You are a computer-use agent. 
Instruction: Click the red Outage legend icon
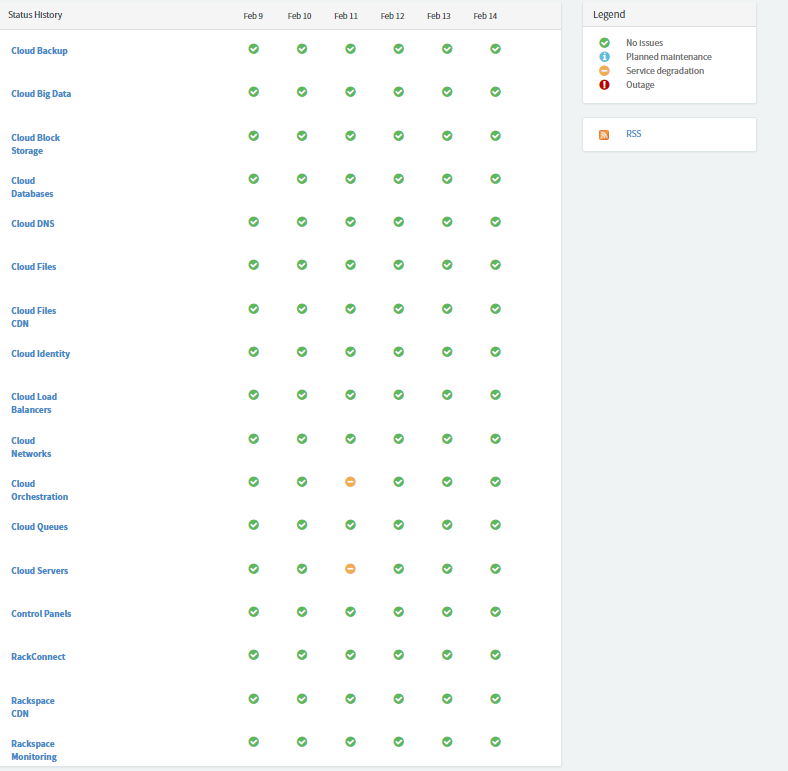pos(604,85)
